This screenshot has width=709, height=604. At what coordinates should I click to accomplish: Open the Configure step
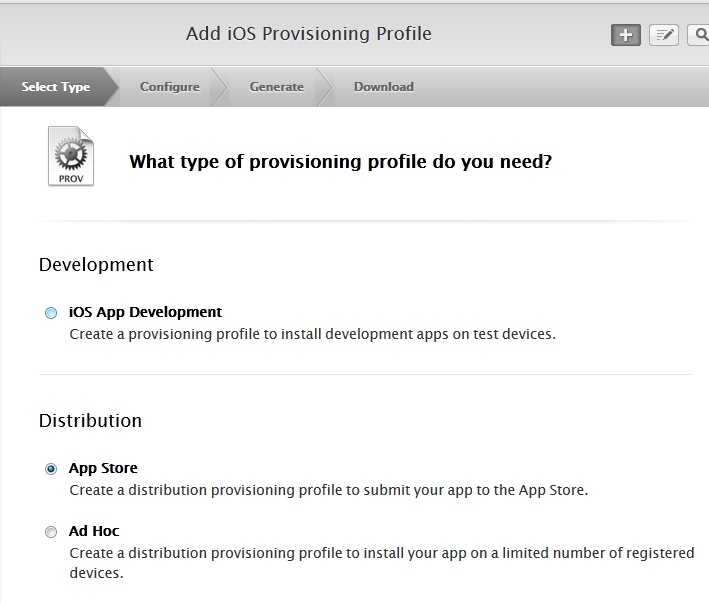(x=170, y=87)
